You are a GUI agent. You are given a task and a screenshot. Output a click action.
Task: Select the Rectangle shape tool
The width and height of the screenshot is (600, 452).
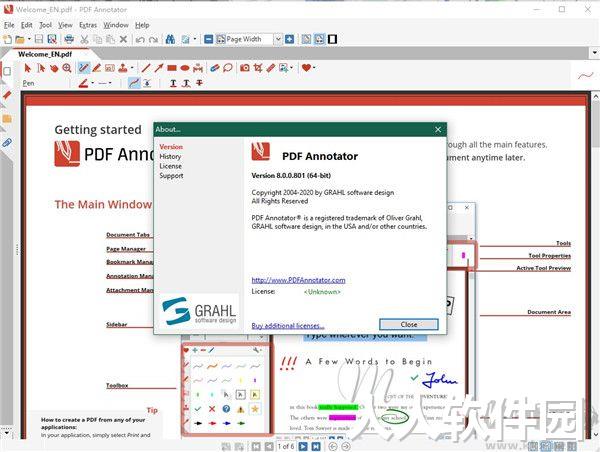(172, 68)
